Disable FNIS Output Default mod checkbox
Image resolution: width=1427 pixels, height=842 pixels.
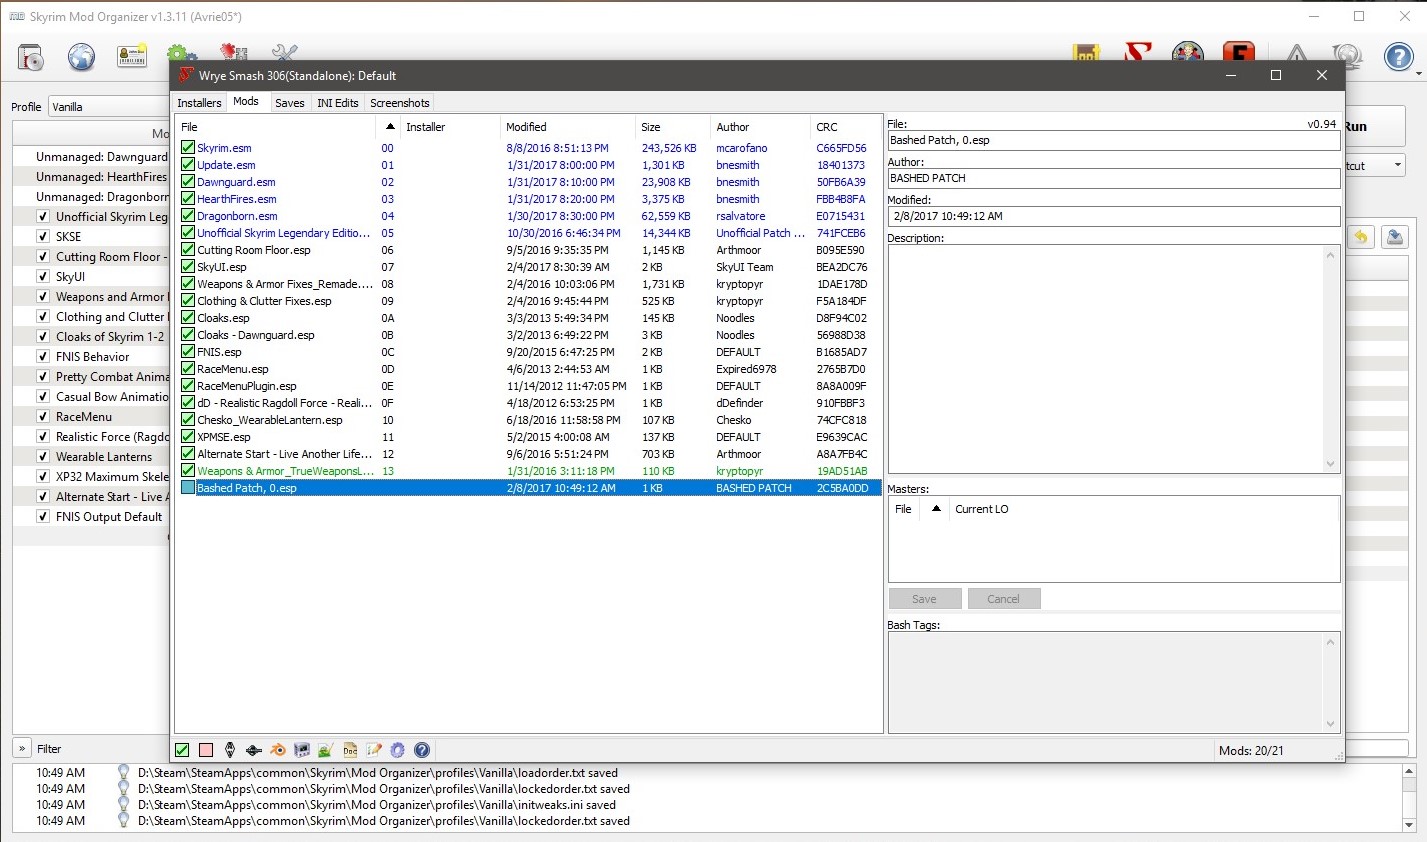tap(43, 517)
